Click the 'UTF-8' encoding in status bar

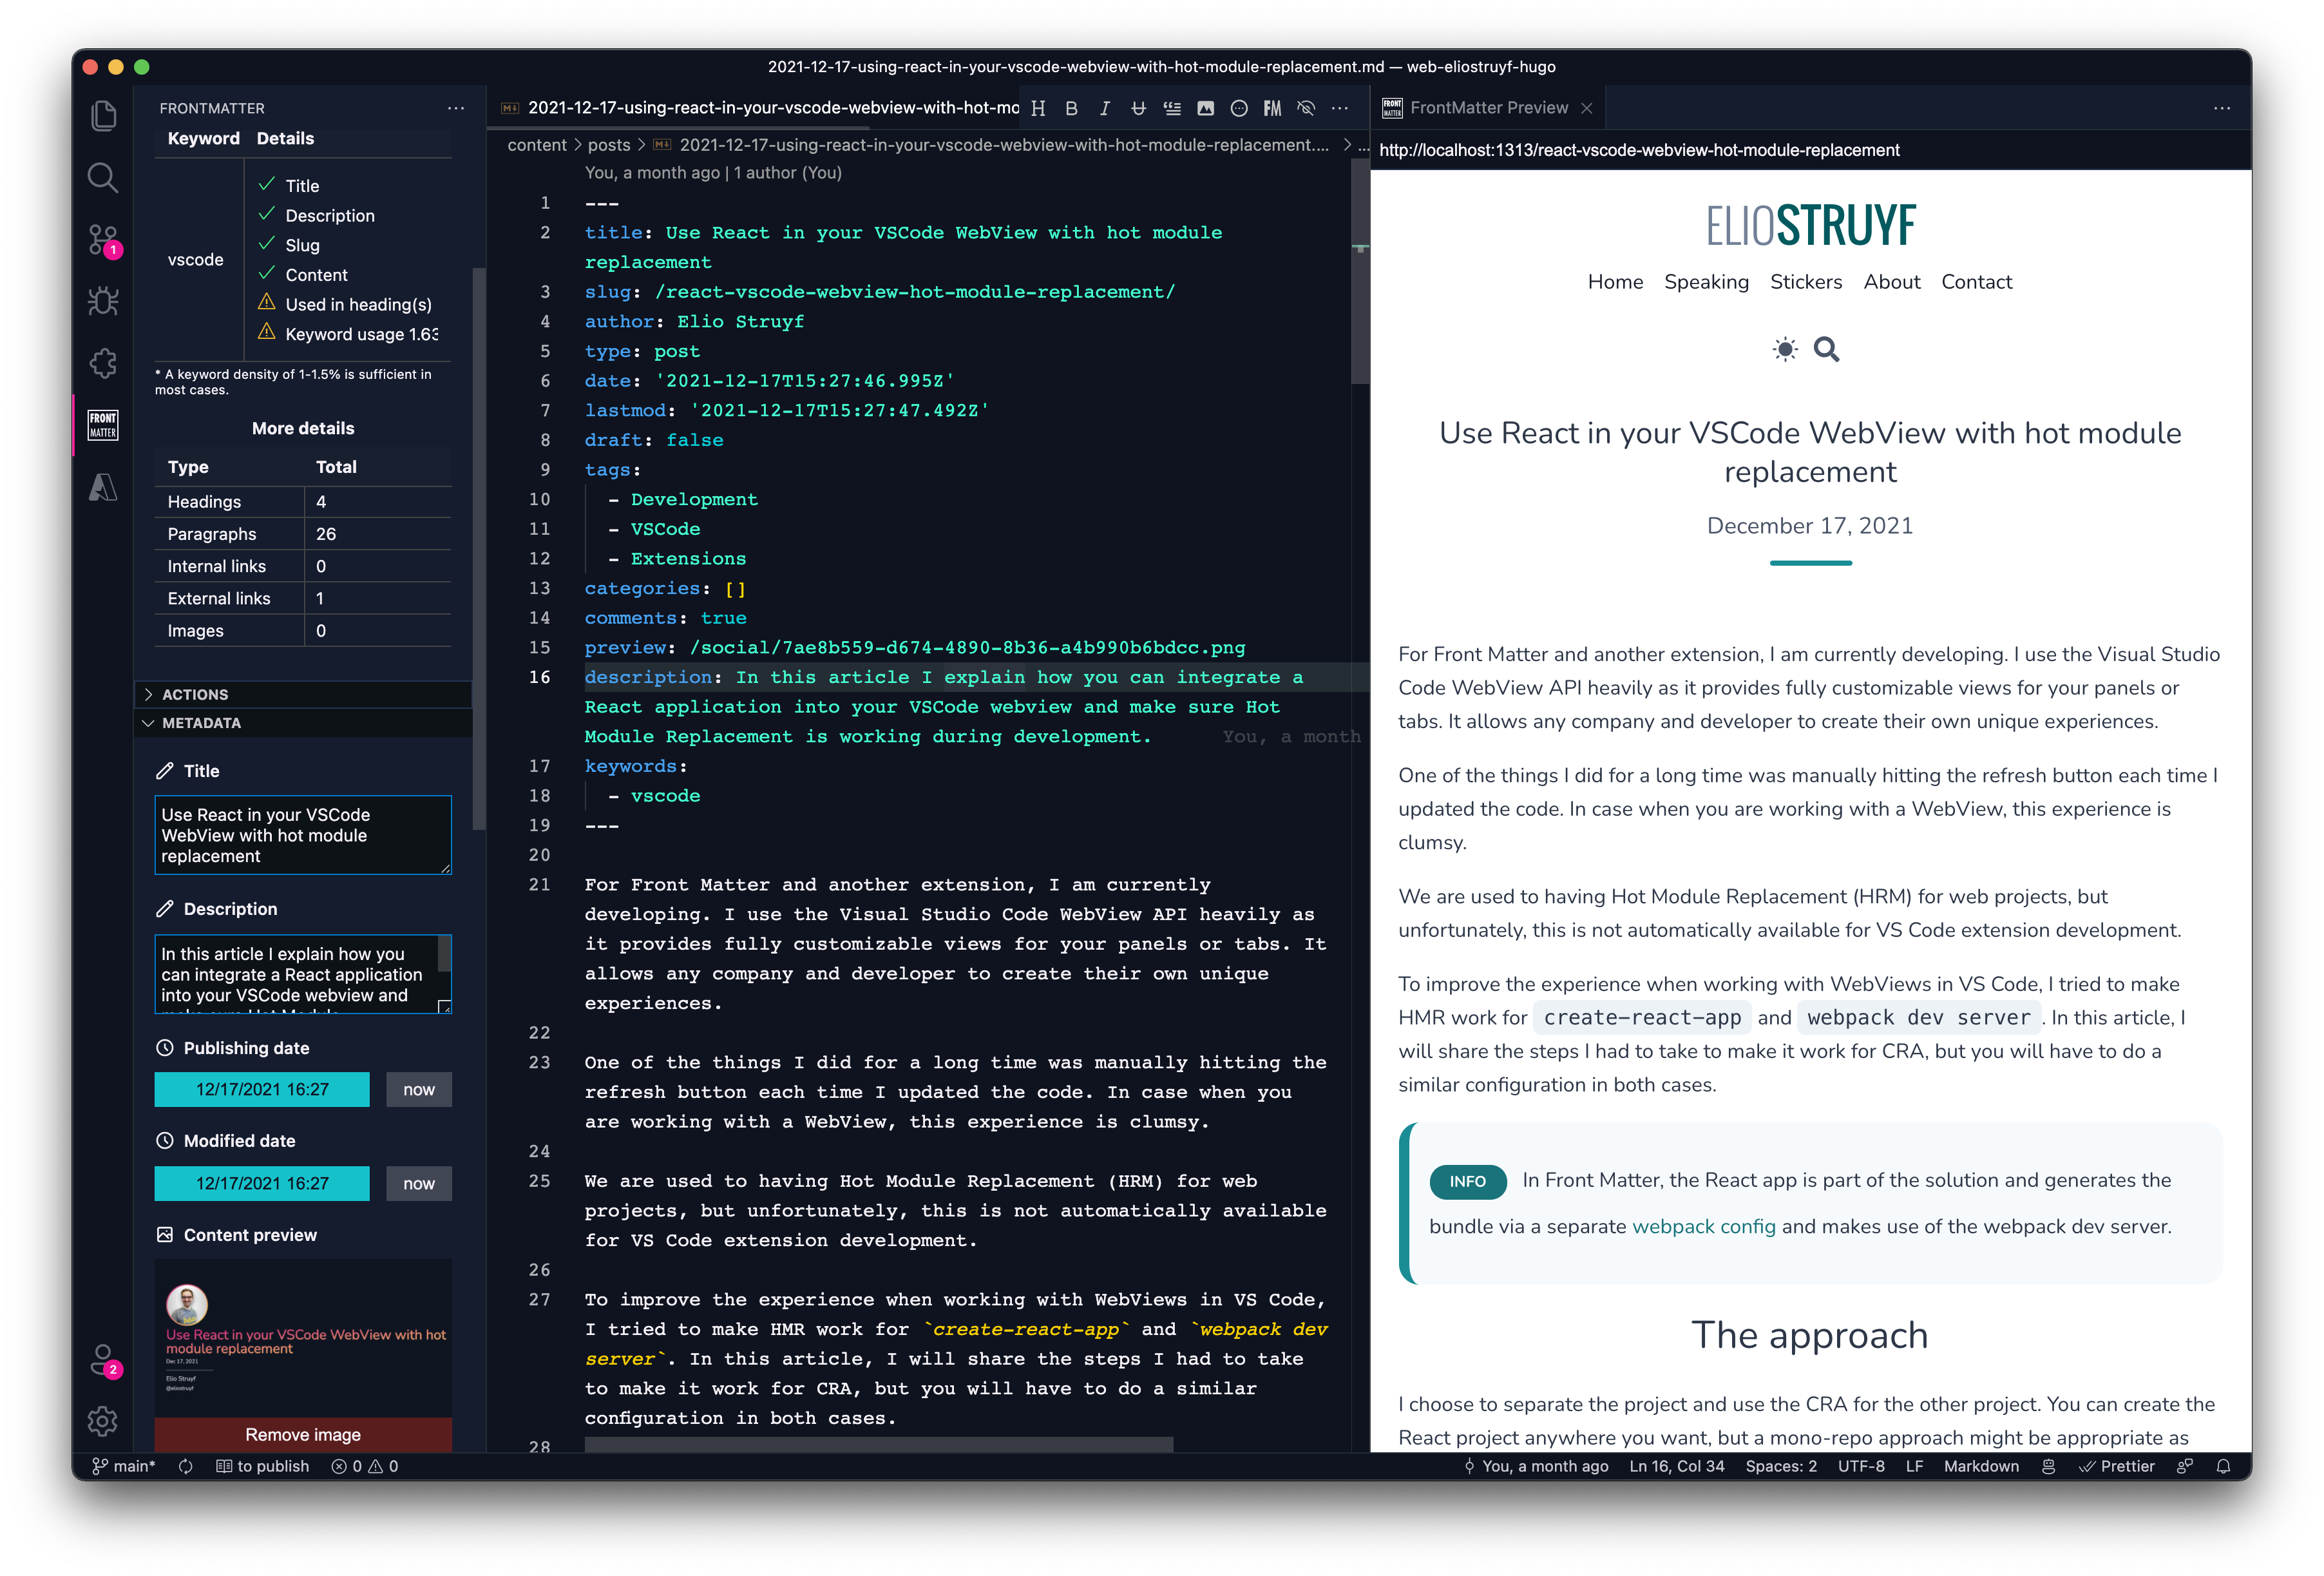click(1860, 1466)
